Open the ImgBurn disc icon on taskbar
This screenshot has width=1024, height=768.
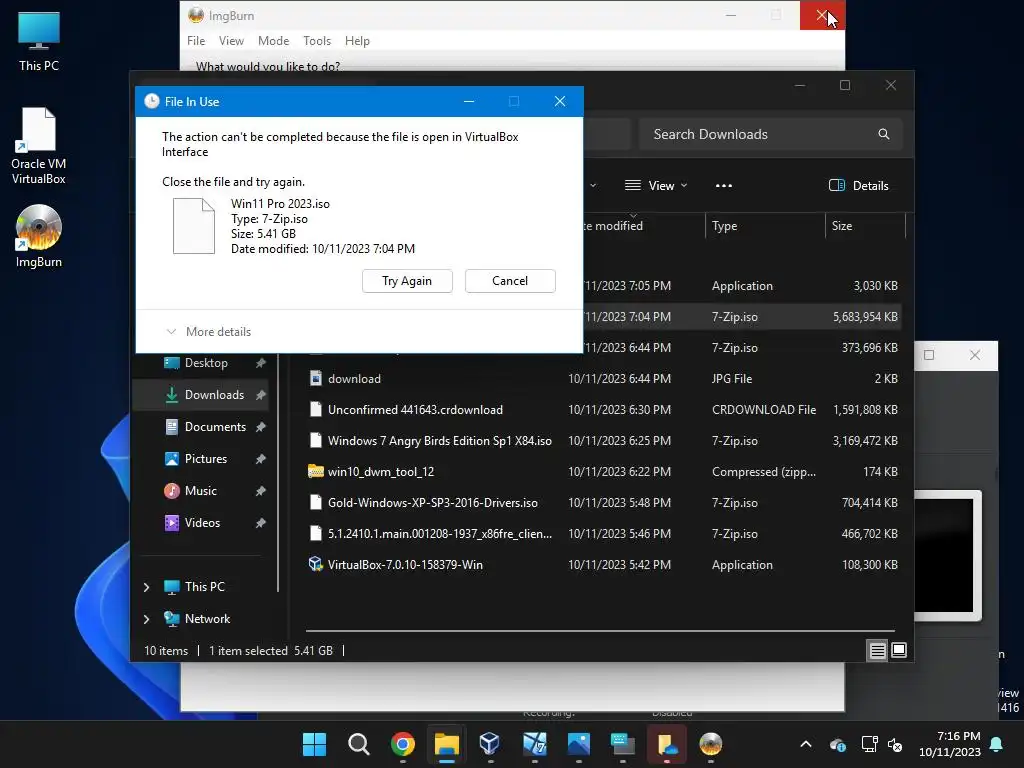(711, 744)
